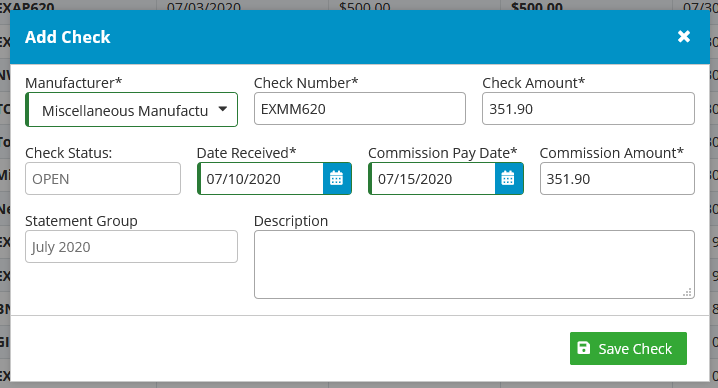Click the Commission Amount* label
The height and width of the screenshot is (388, 718).
point(611,153)
